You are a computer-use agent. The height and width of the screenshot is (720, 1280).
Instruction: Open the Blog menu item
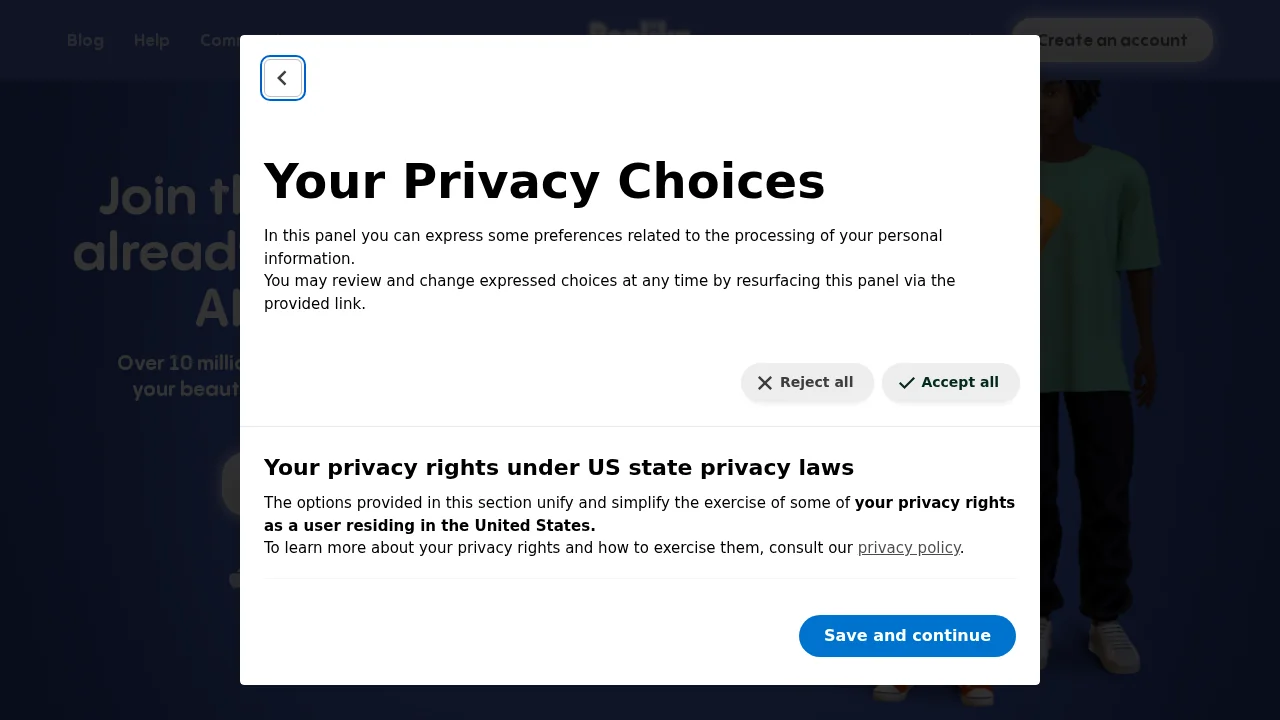(x=85, y=40)
